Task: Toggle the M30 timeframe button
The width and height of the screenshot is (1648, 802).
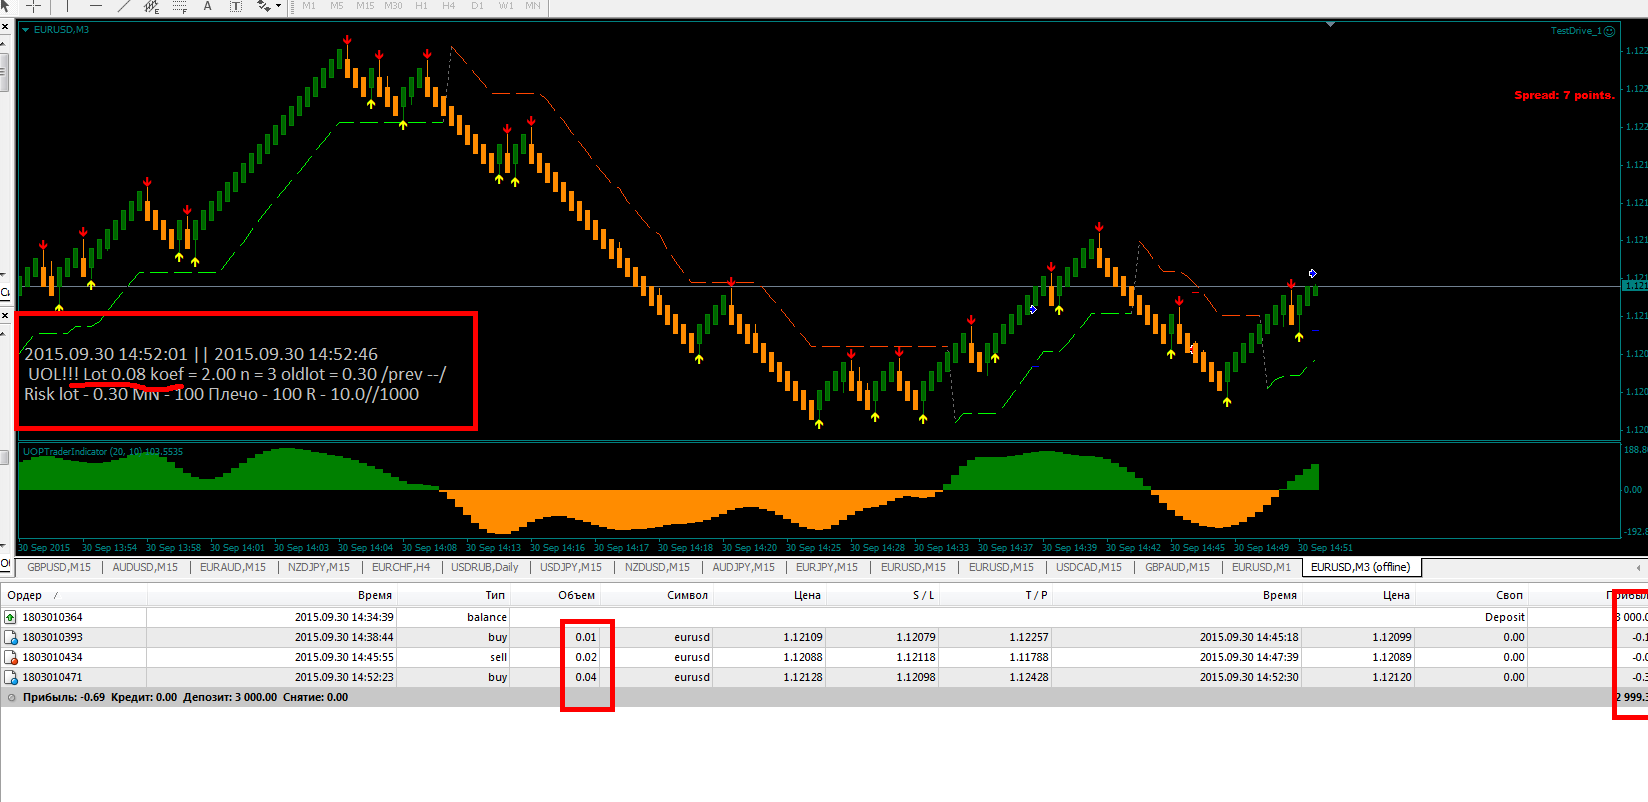Action: pos(393,5)
